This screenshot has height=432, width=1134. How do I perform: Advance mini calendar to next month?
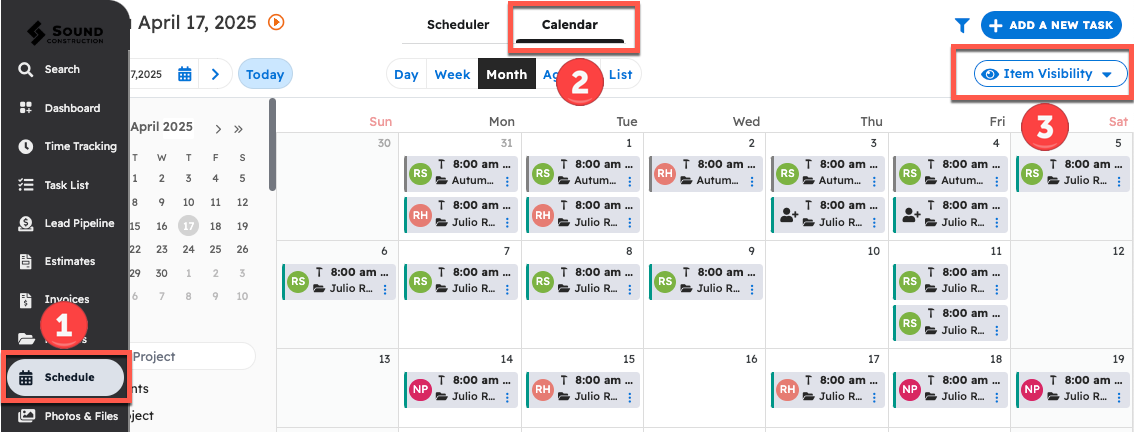point(218,128)
